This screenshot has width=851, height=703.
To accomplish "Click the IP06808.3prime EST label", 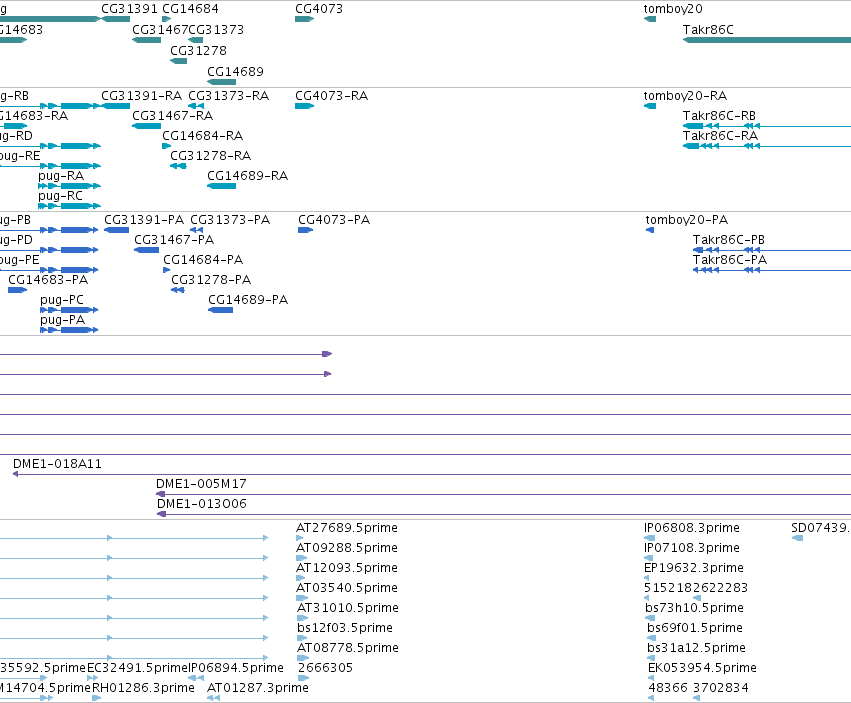I will pos(692,528).
